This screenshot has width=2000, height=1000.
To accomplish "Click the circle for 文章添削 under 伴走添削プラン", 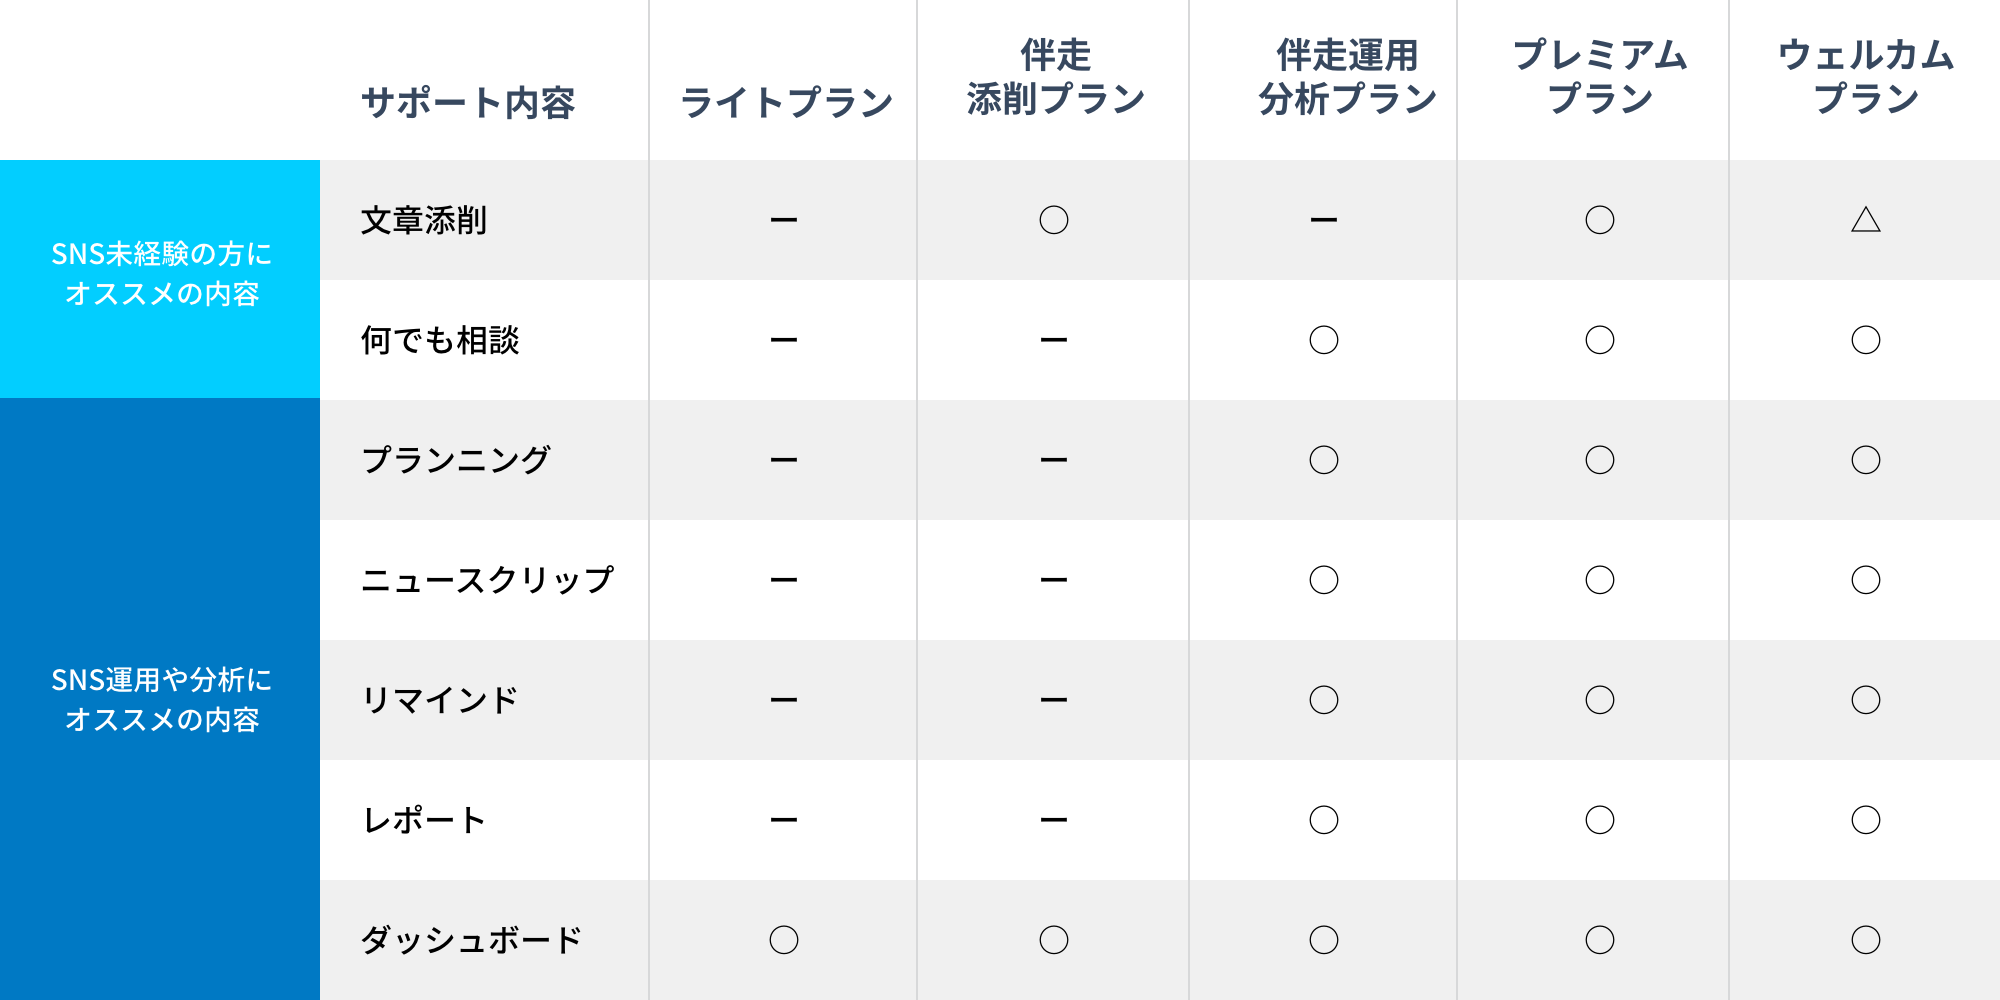I will pos(1054,220).
